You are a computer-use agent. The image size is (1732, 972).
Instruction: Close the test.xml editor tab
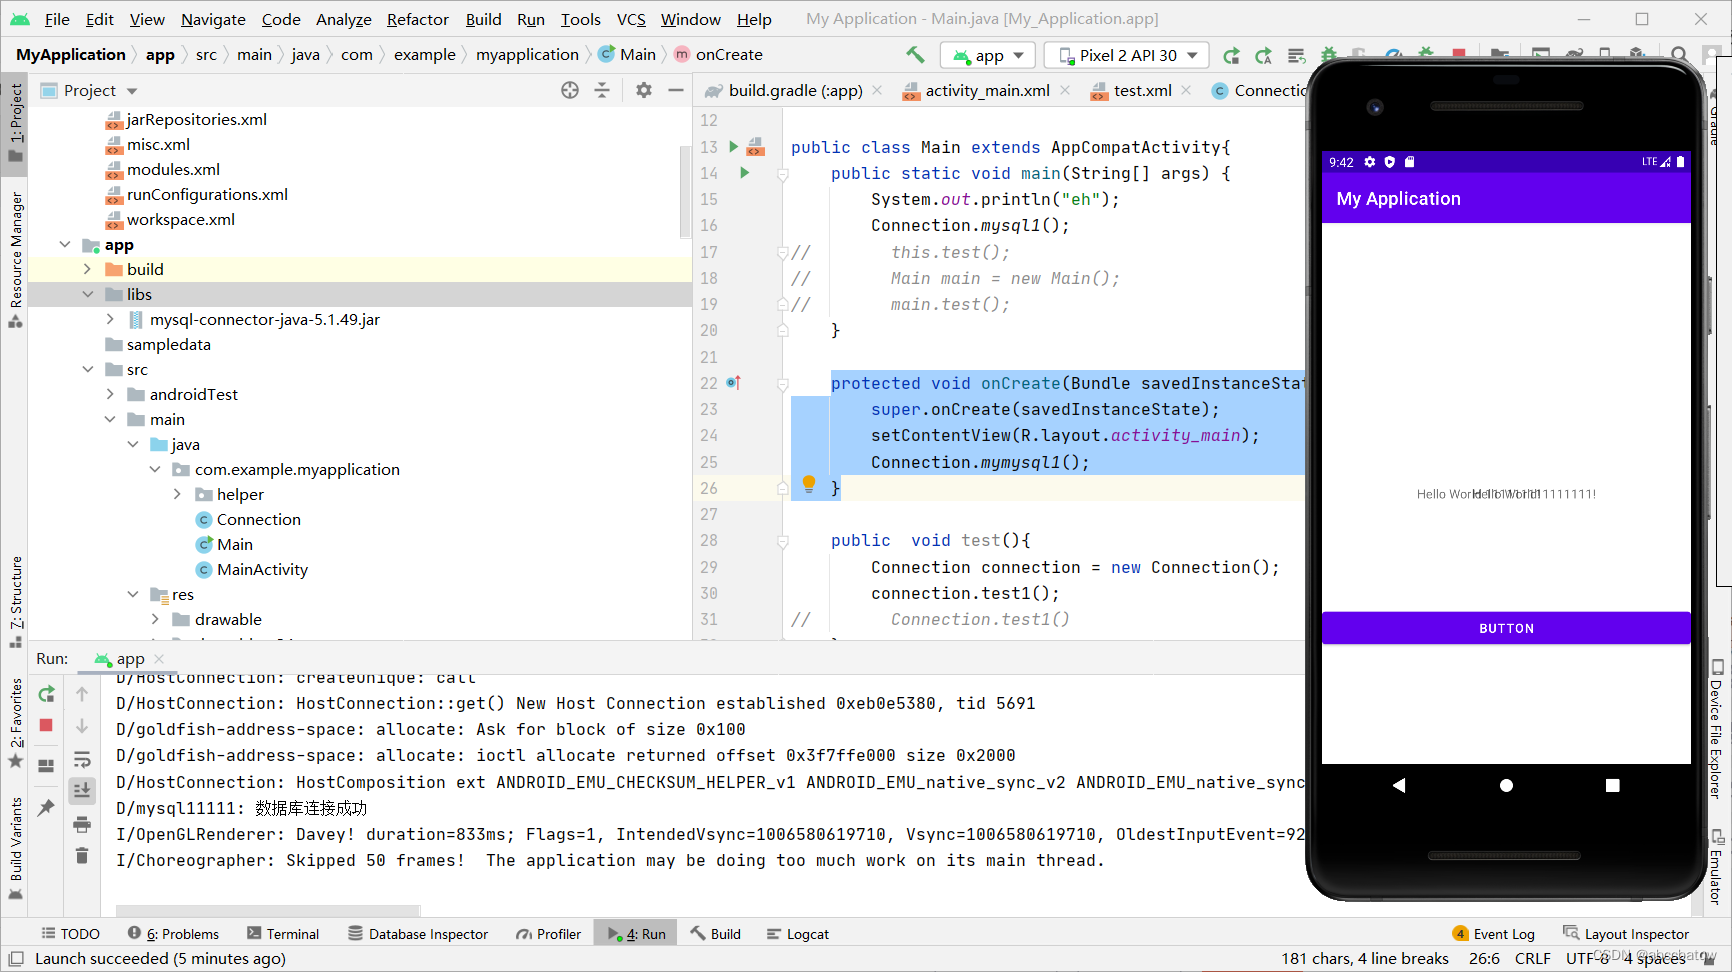(1186, 90)
